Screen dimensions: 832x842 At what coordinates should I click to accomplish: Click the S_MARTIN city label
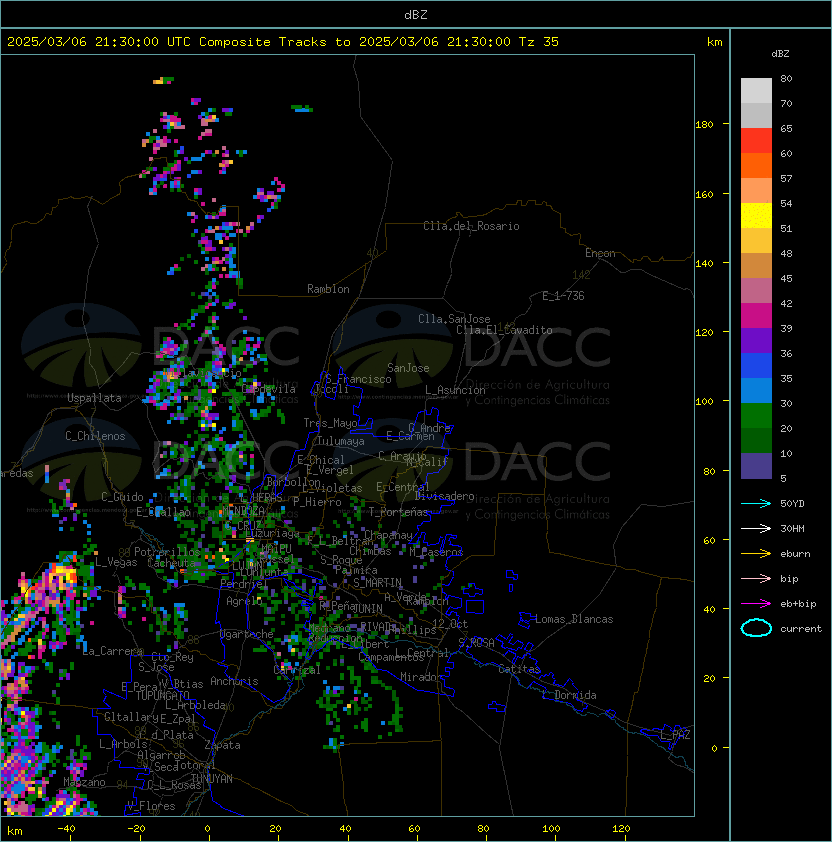click(378, 583)
